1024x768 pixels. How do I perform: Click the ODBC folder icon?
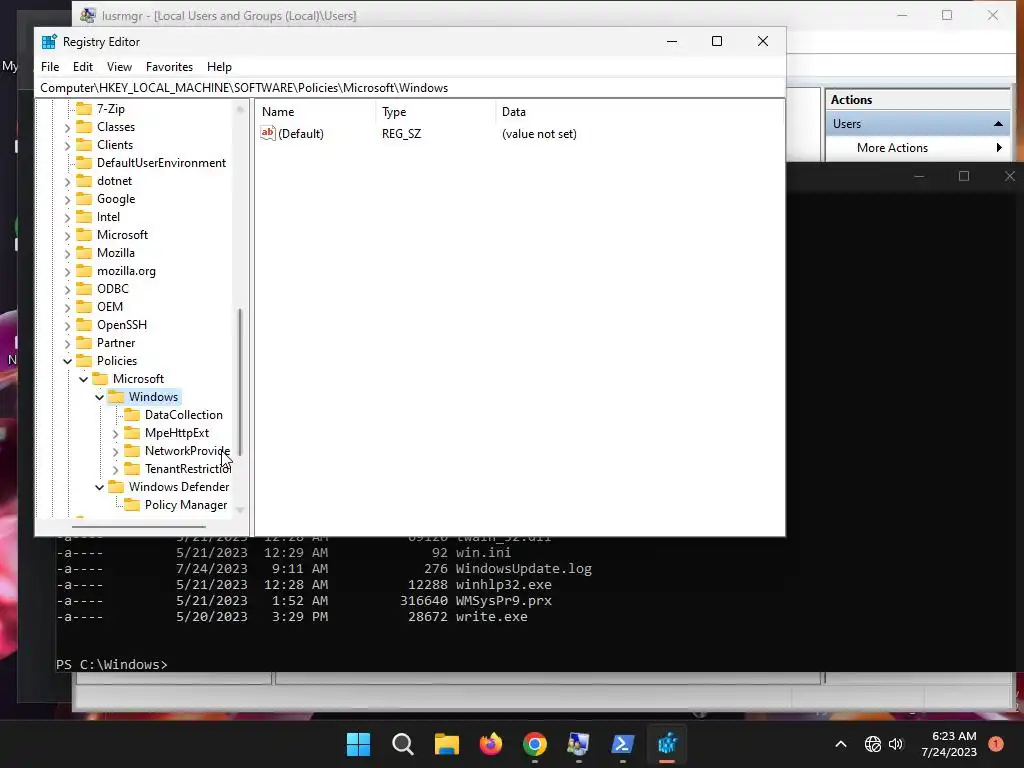pos(84,289)
